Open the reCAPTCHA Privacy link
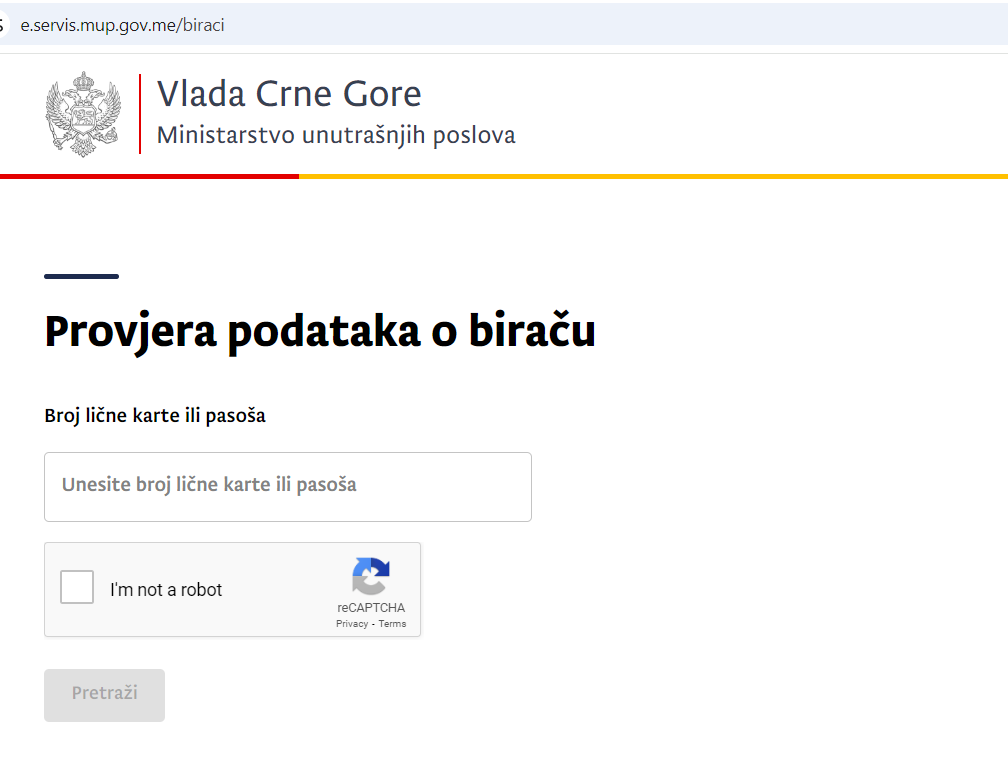 coord(352,624)
